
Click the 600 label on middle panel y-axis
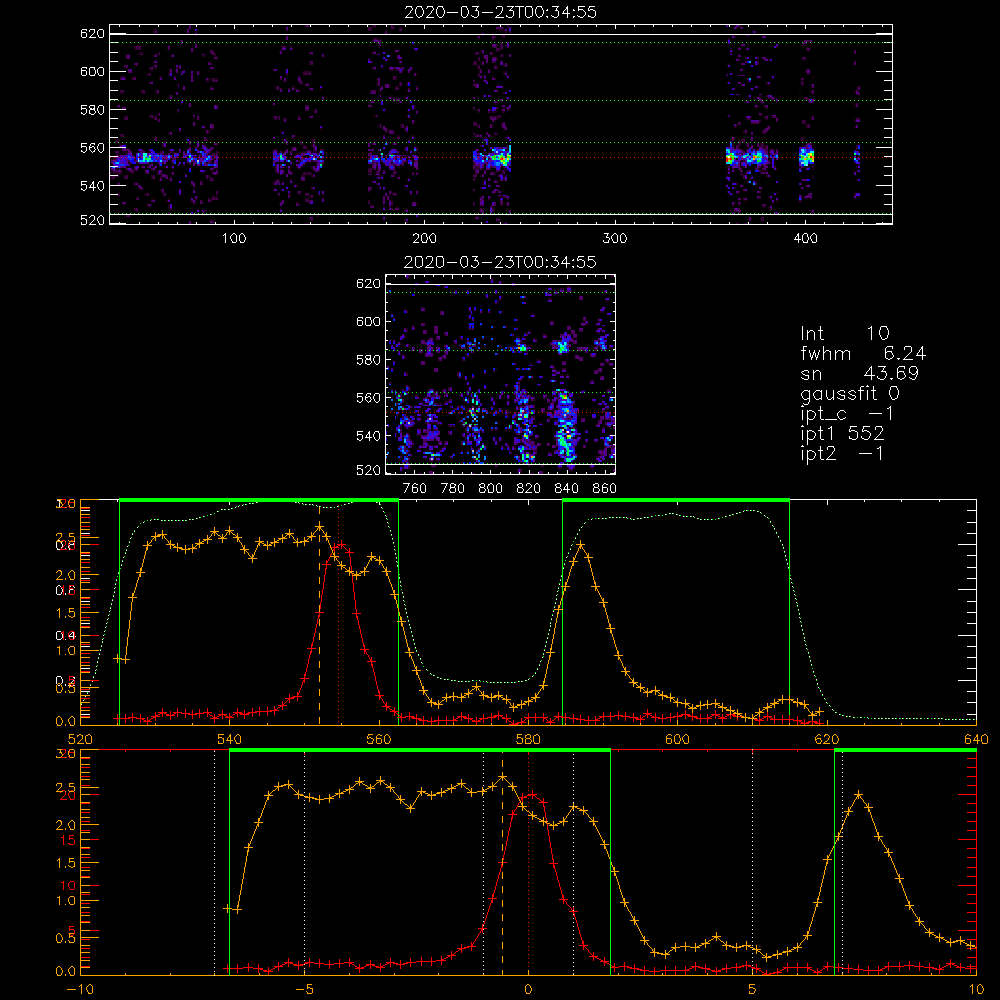[x=368, y=321]
